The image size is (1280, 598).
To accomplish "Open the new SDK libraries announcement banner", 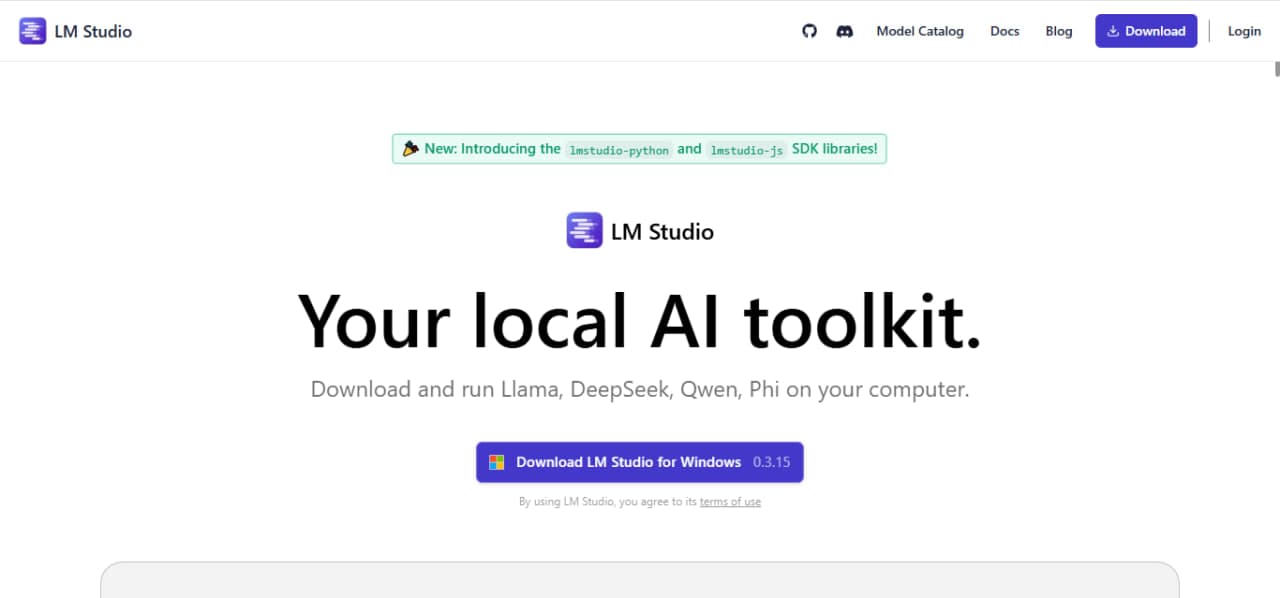I will tap(639, 149).
